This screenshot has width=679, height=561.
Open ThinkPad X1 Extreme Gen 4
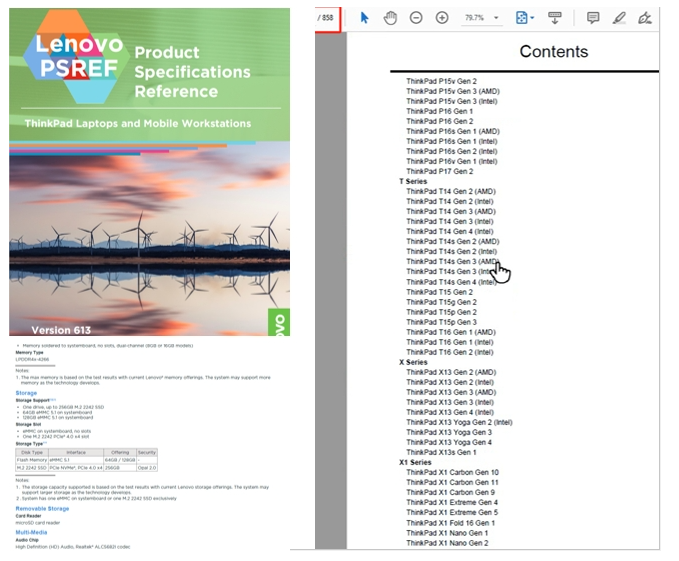[452, 502]
